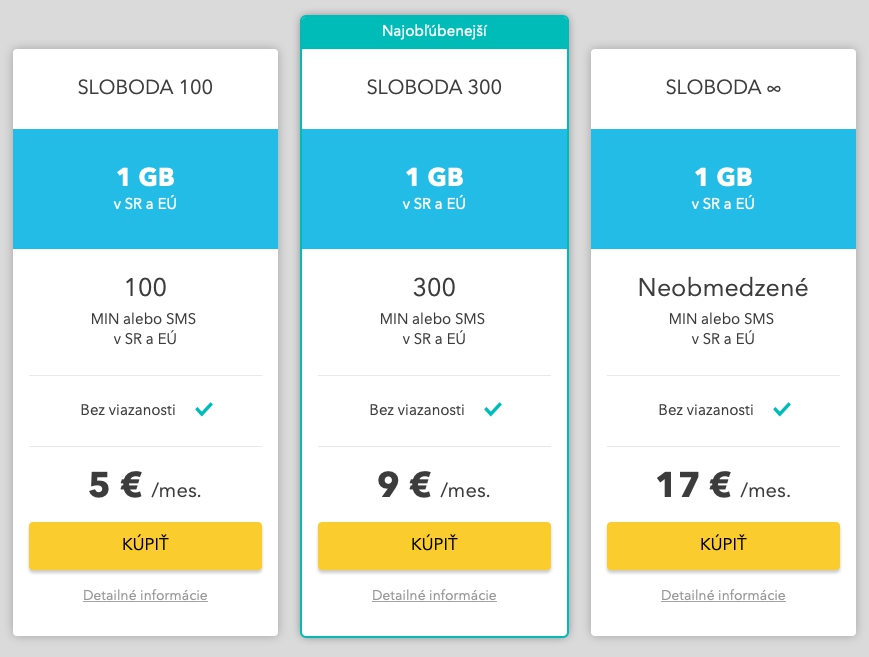869x657 pixels.
Task: Buy the unlimited SLOBODA ∞ plan with KÚPIŤ
Action: pos(723,546)
